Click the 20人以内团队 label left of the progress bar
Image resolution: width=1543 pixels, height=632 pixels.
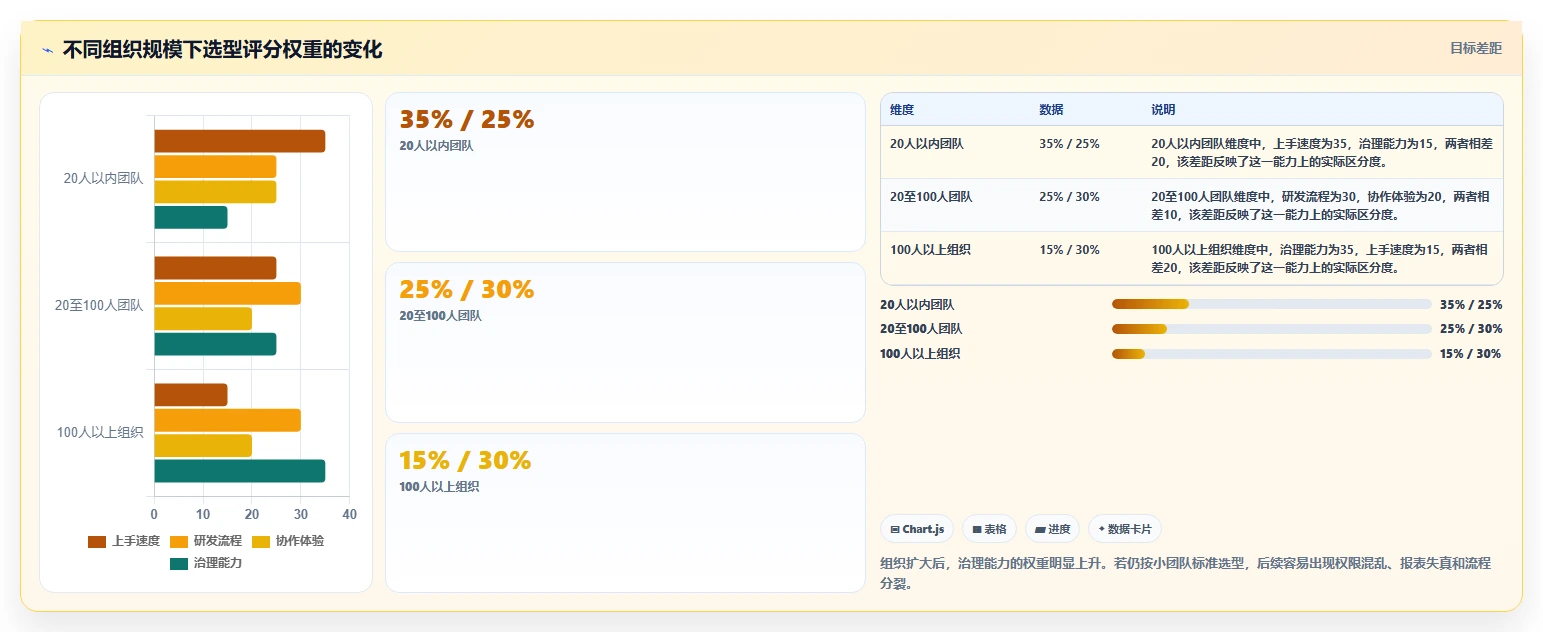[917, 305]
